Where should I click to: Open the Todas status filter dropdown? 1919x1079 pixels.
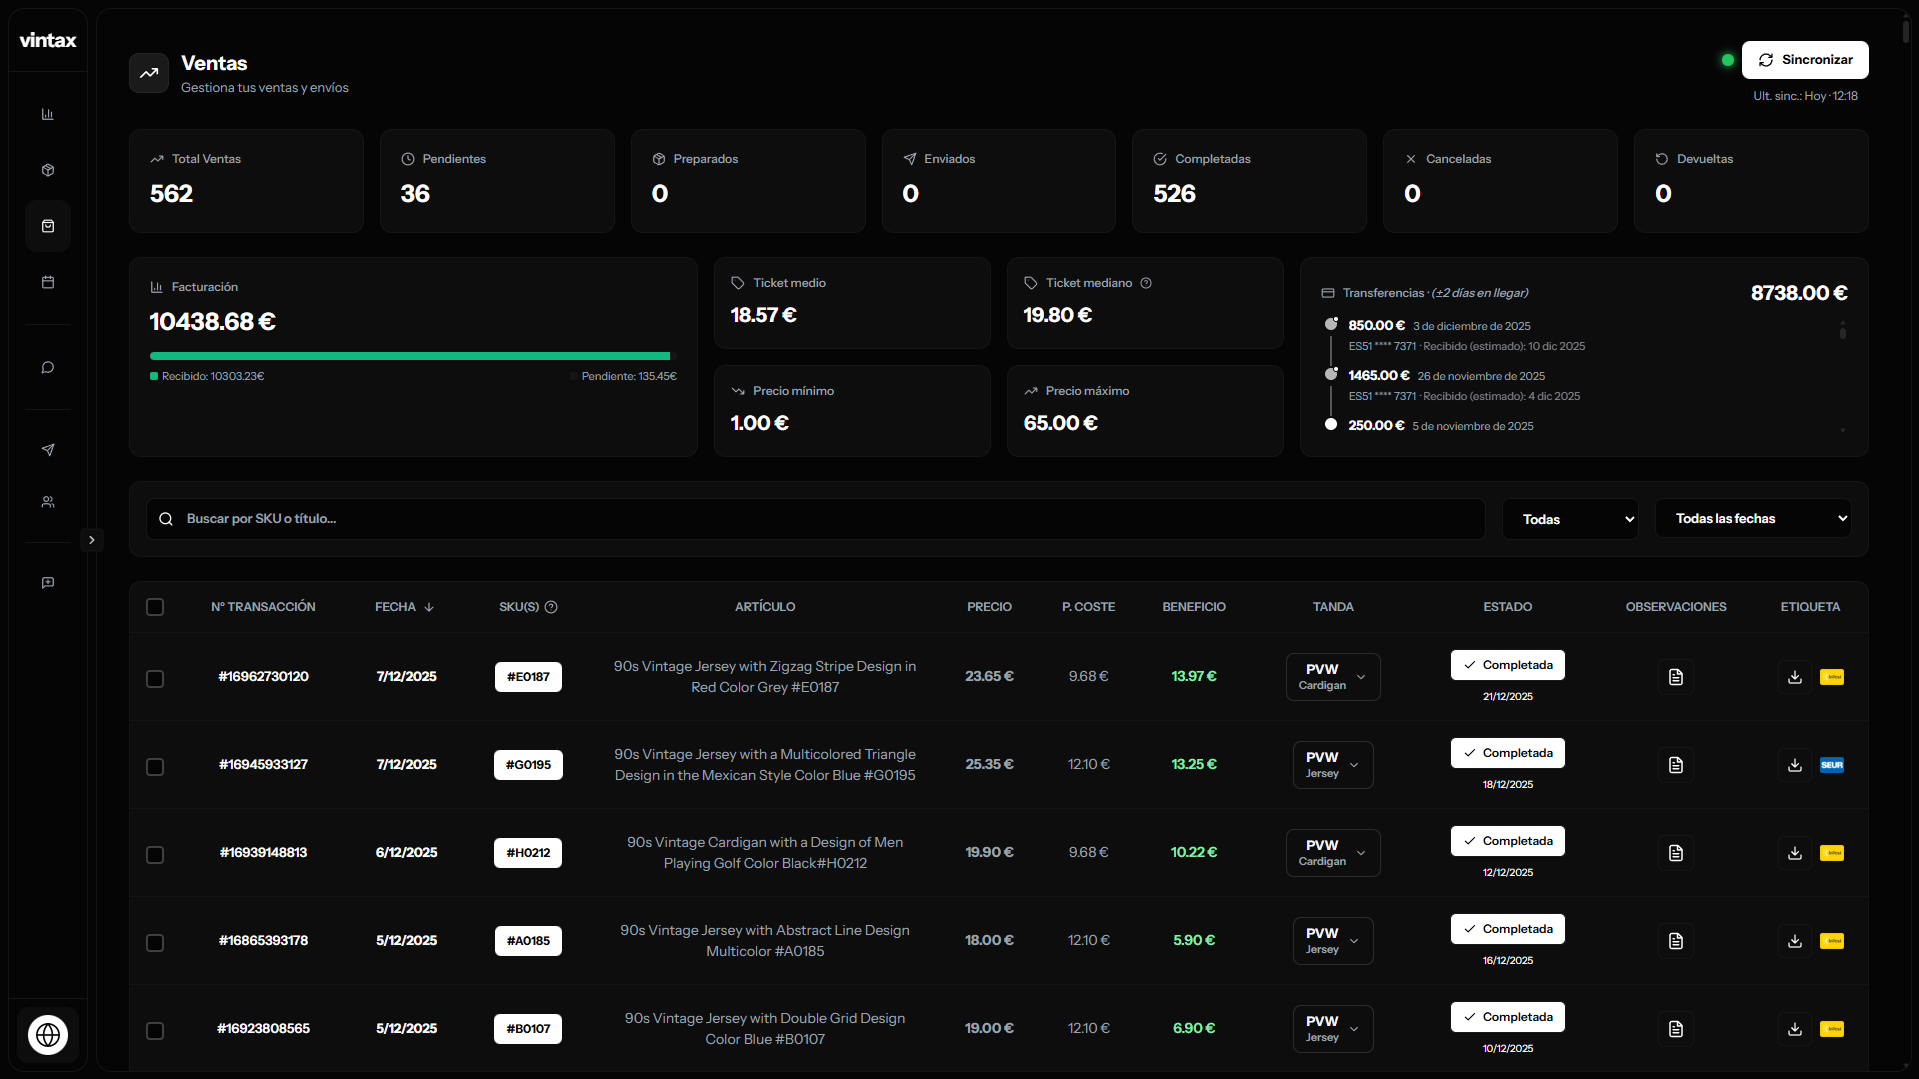1570,519
